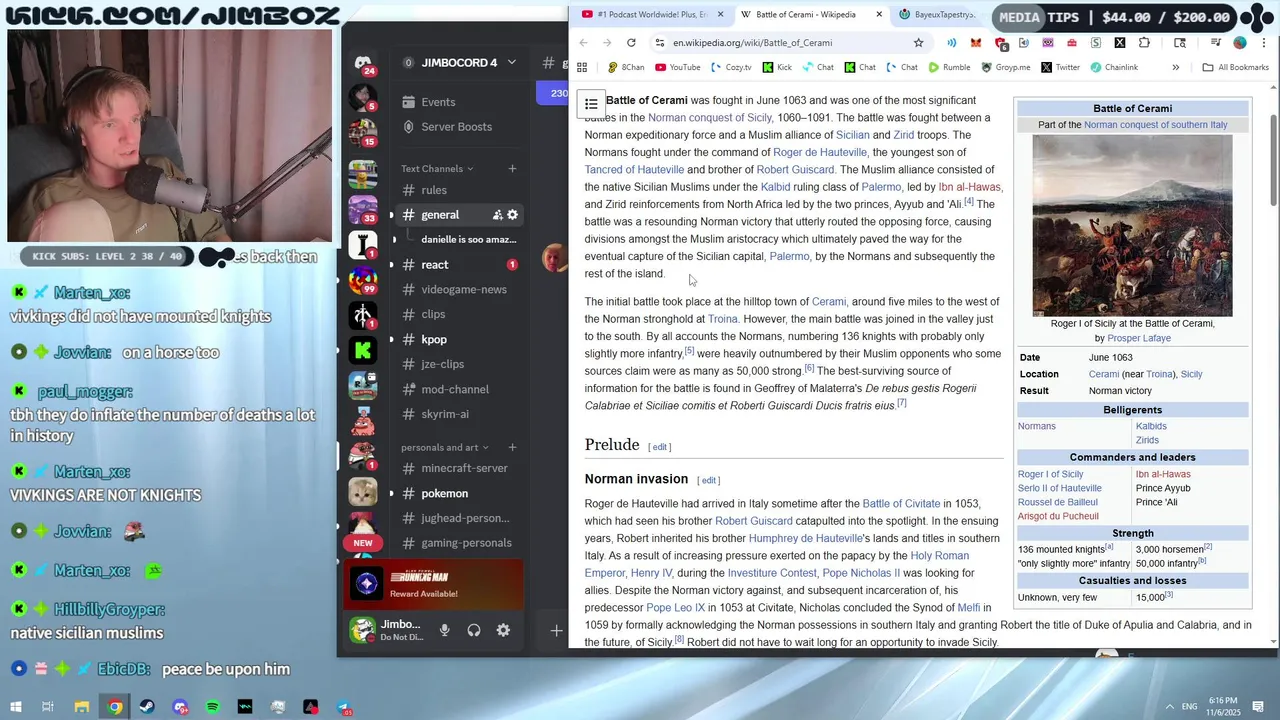The image size is (1280, 720).
Task: Open the Rumble bookmark
Action: (x=949, y=67)
